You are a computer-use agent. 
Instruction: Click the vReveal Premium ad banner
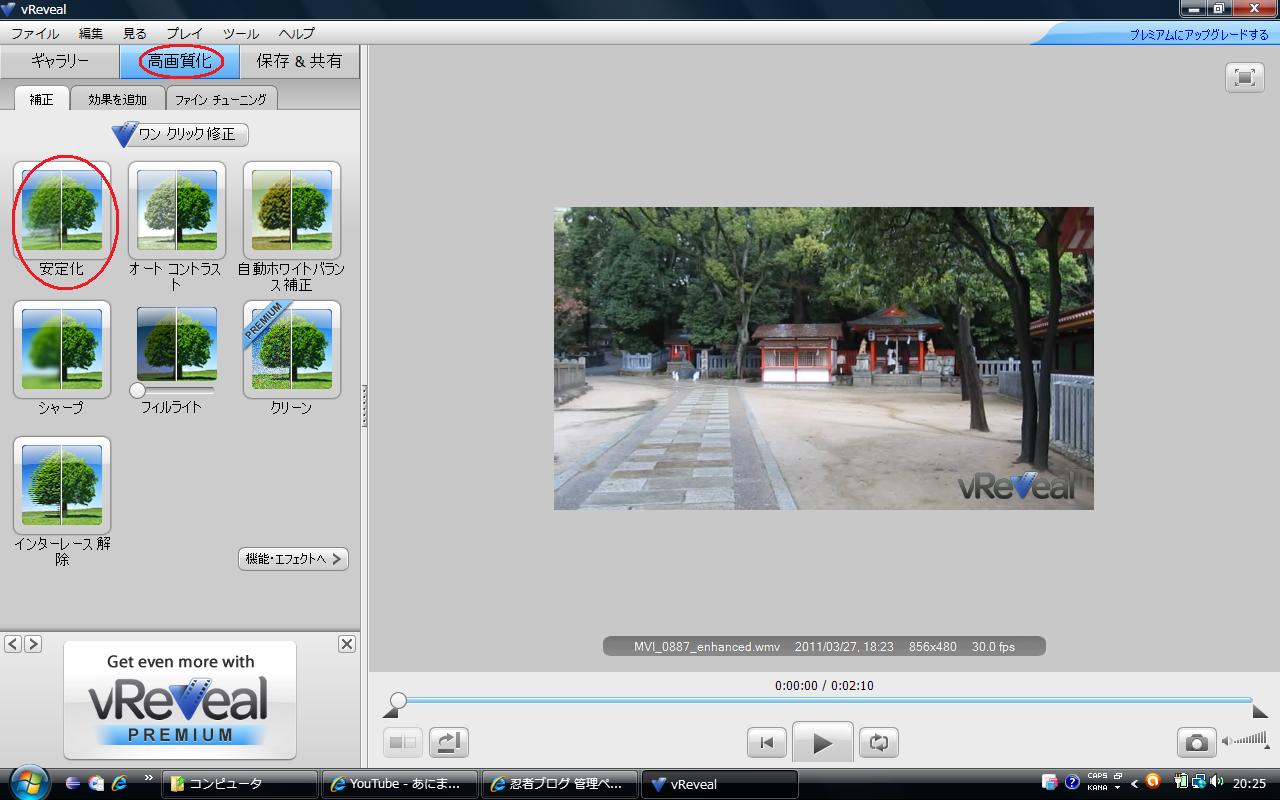180,700
